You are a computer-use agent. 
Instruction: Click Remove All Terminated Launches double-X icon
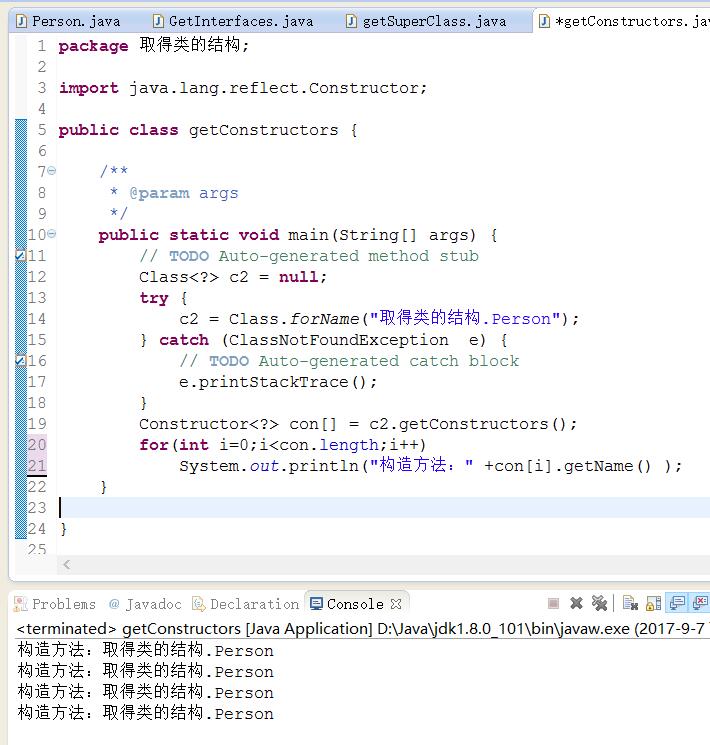click(599, 603)
